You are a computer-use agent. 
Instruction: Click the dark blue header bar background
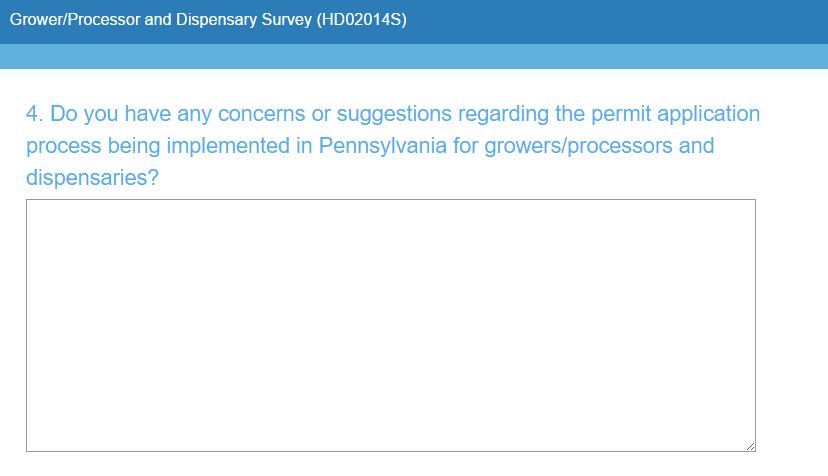(x=620, y=20)
